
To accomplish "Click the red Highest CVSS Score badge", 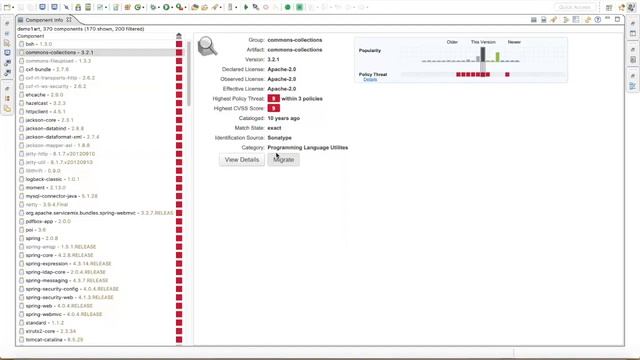I will tap(273, 108).
